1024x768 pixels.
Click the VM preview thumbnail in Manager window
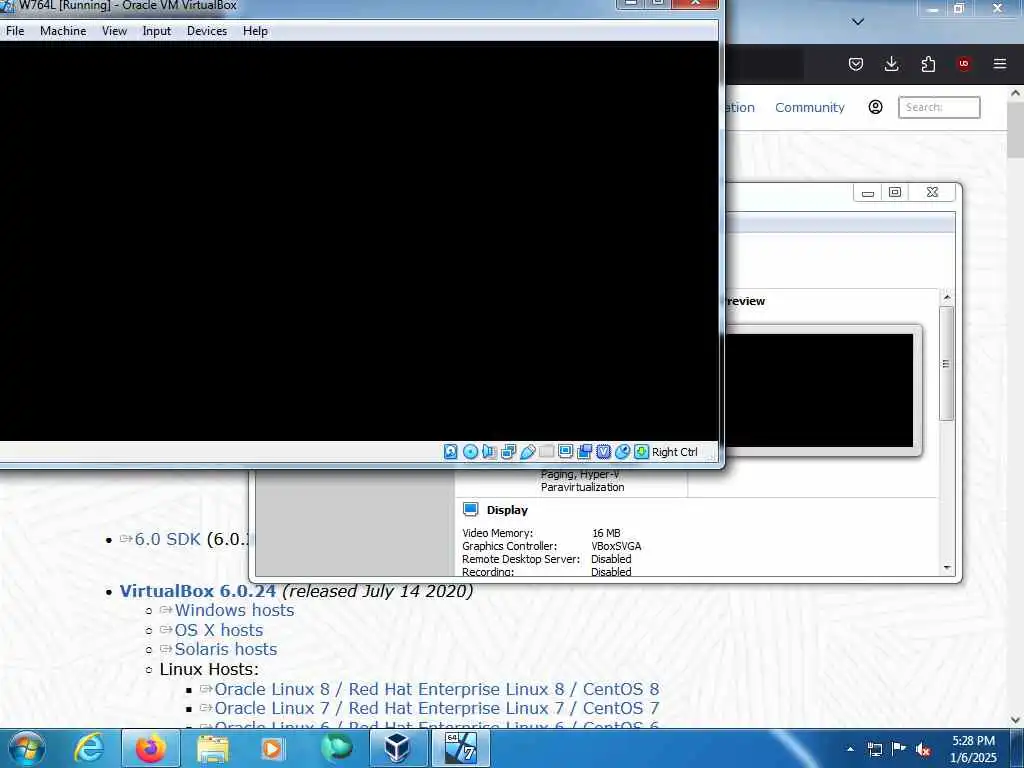[819, 391]
